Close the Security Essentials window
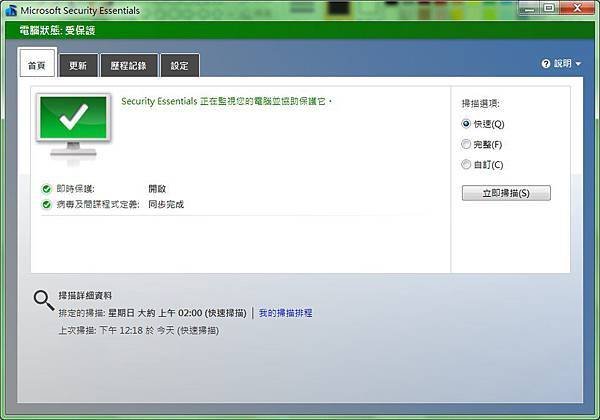The image size is (600, 420). pyautogui.click(x=578, y=8)
